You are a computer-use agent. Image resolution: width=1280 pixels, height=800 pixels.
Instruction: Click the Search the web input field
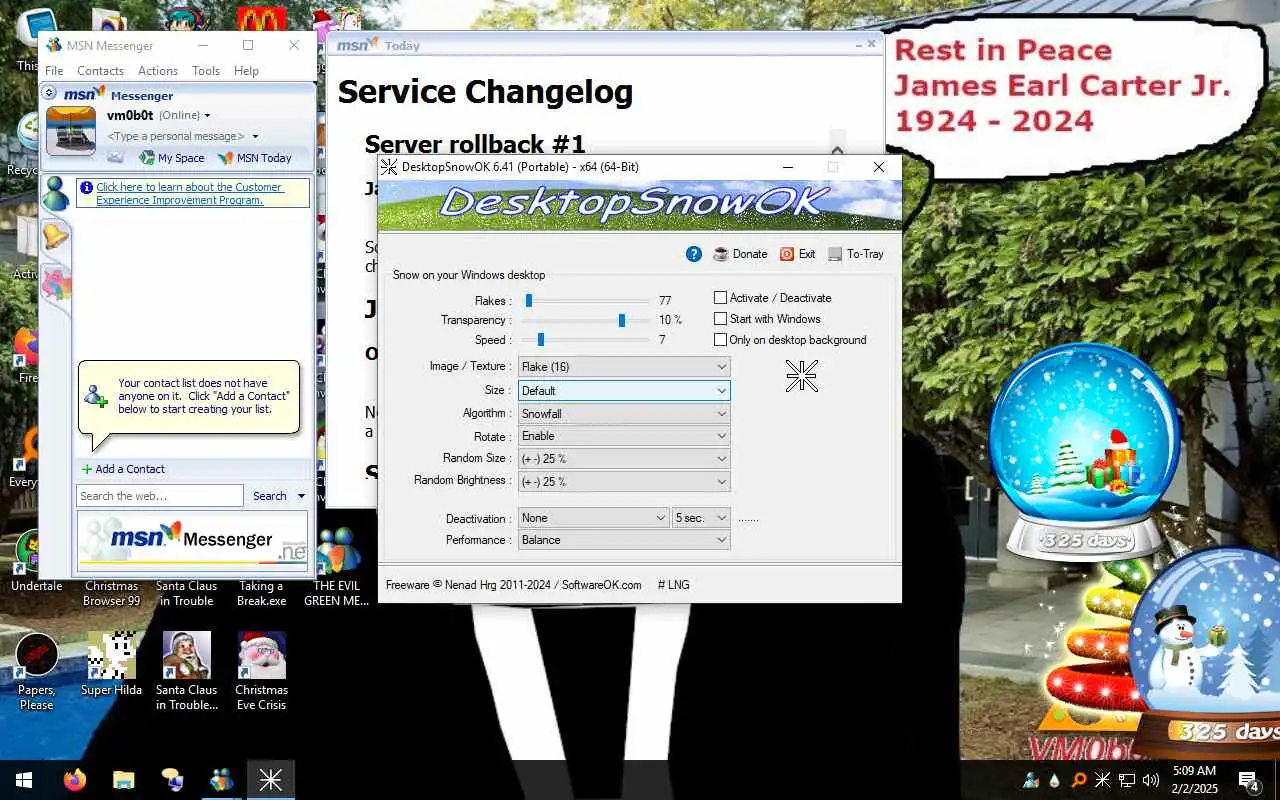160,496
